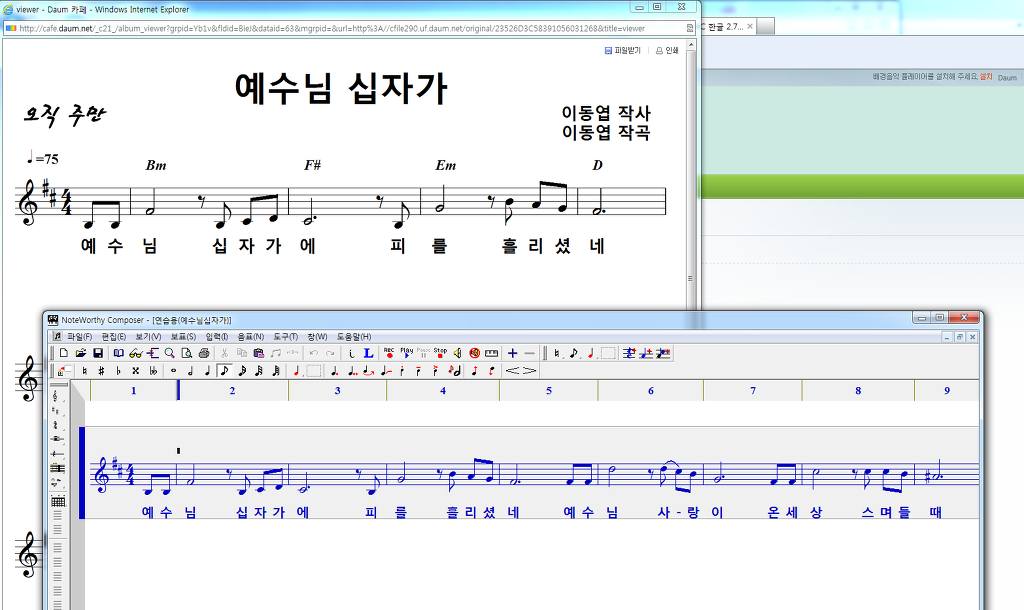Toggle the double sharp accidental
This screenshot has height=610, width=1024.
(136, 370)
